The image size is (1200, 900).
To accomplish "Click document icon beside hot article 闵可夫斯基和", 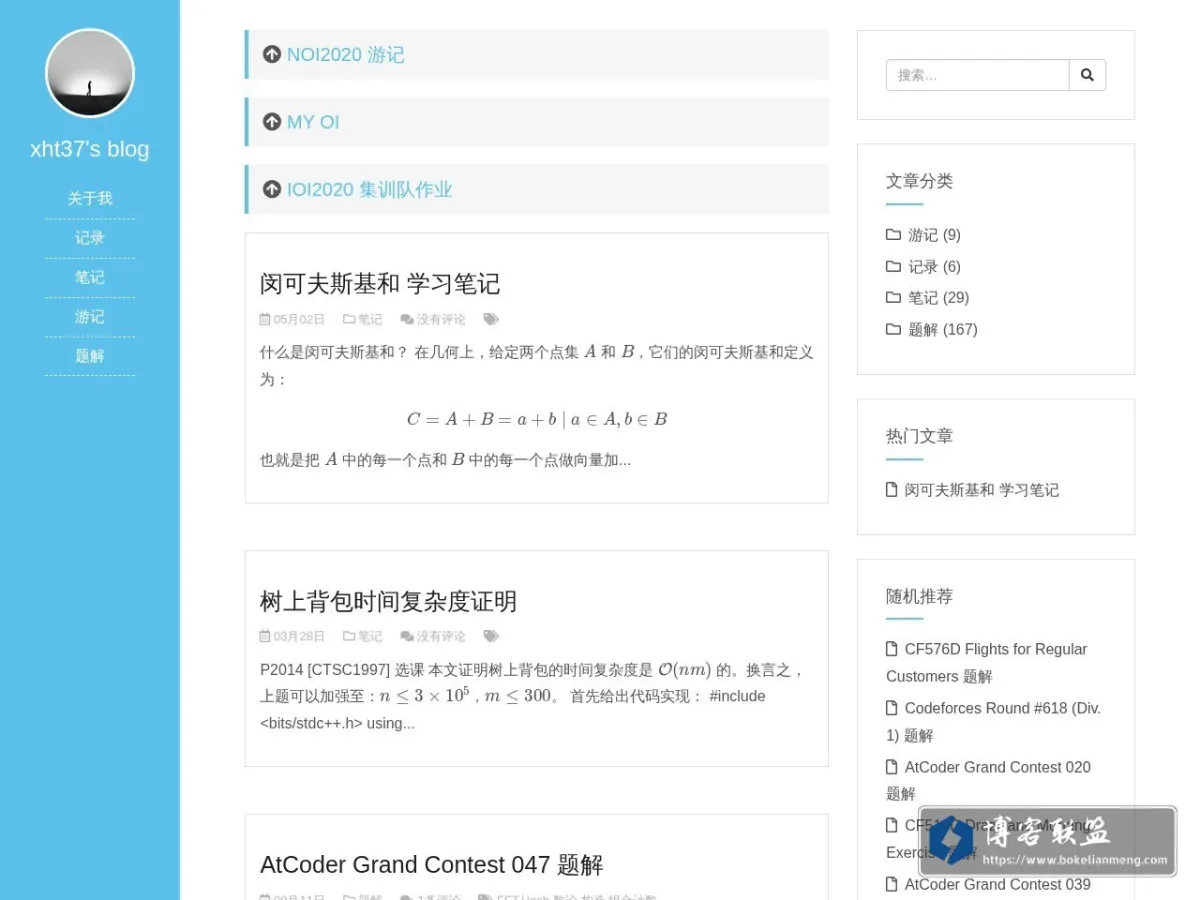I will click(x=892, y=490).
